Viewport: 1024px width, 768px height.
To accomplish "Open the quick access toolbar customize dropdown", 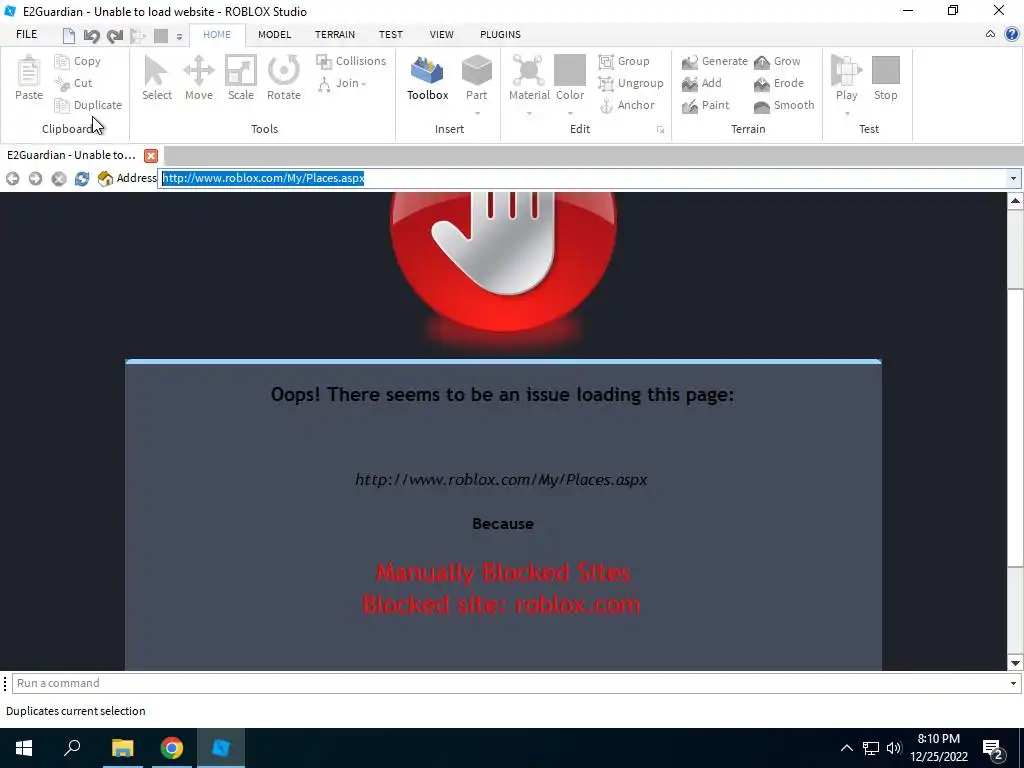I will (179, 37).
